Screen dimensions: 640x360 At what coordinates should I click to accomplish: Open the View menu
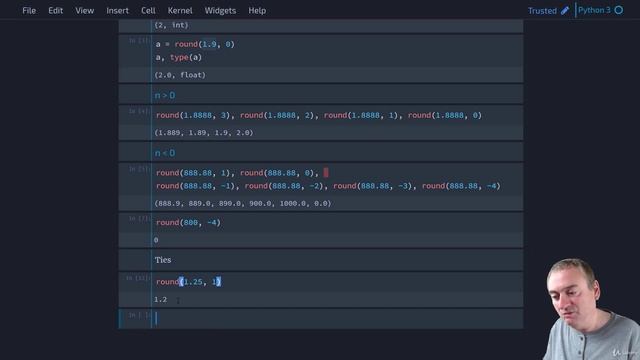[84, 11]
